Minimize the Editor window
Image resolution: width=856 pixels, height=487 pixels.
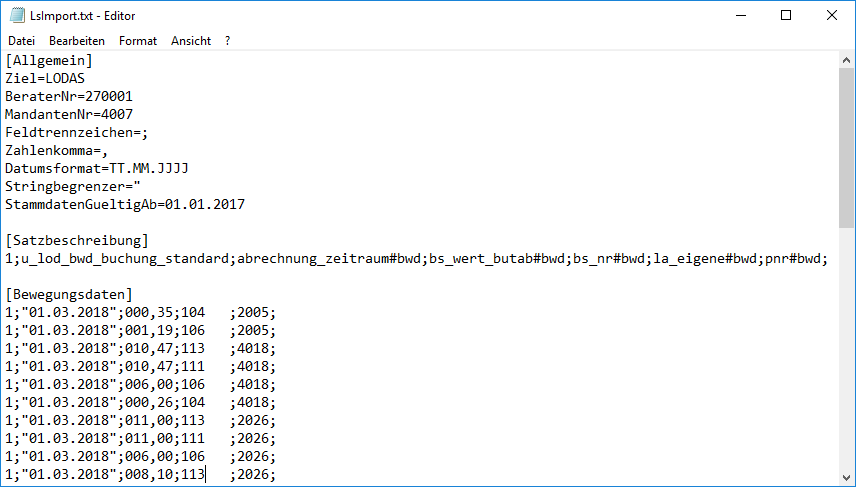(740, 16)
